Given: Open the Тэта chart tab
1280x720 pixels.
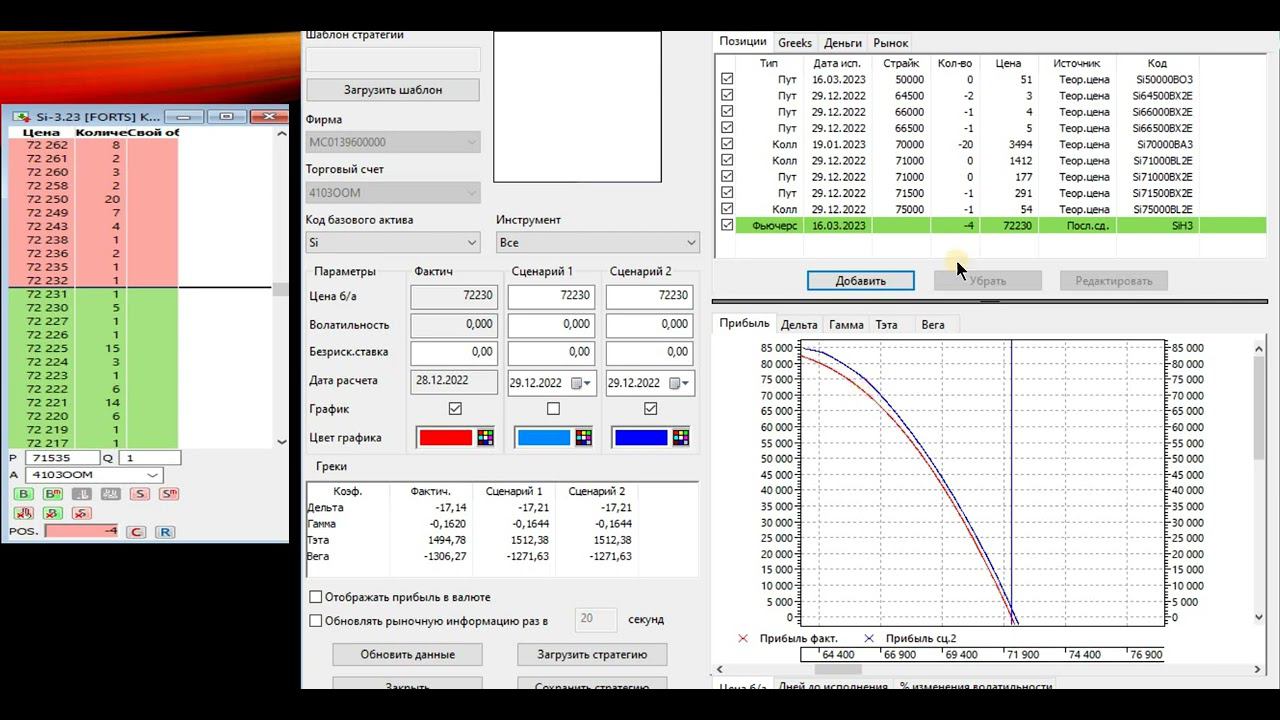Looking at the screenshot, I should point(886,325).
